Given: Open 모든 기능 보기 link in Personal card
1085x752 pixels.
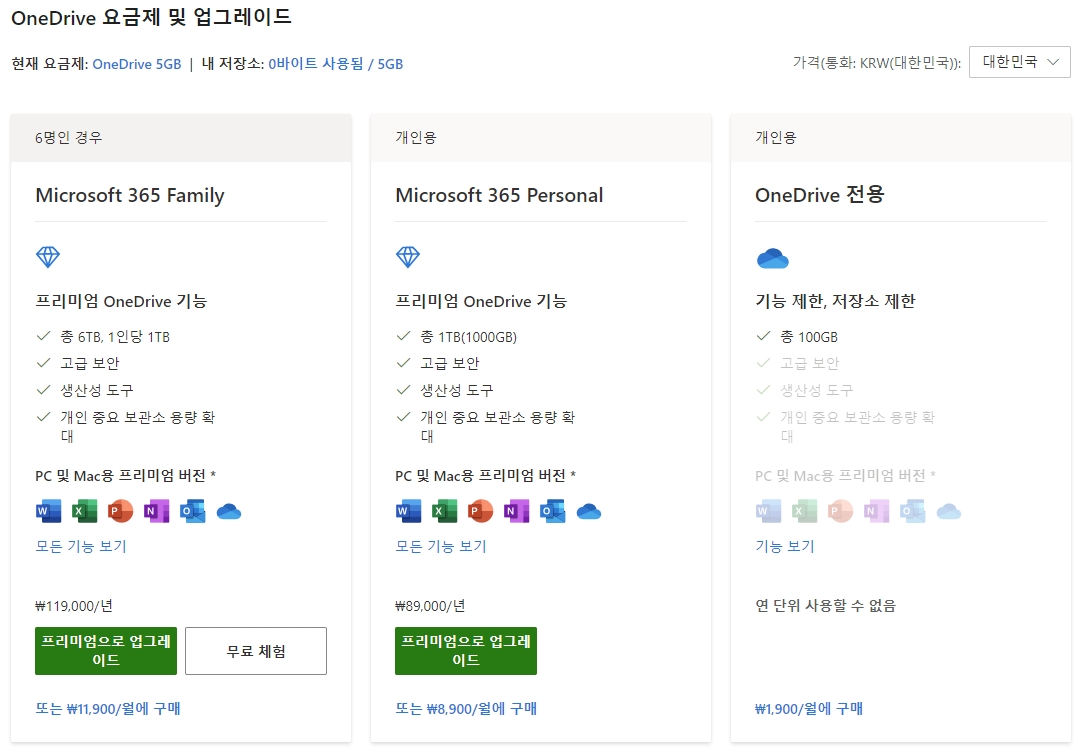Looking at the screenshot, I should coord(441,547).
